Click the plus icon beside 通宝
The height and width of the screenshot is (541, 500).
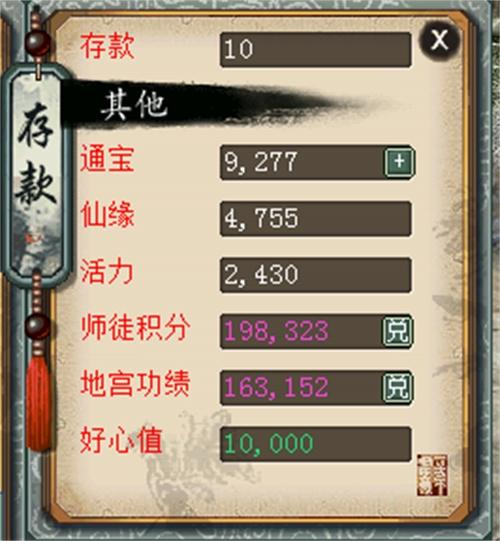pyautogui.click(x=399, y=162)
